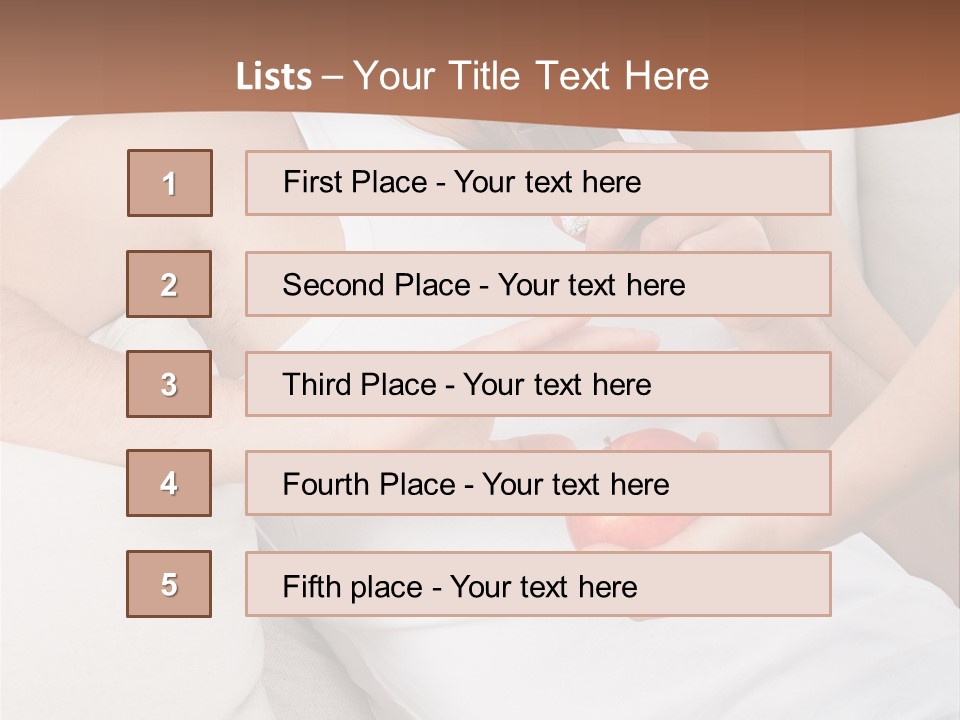Click the words 'Fifth place'
The height and width of the screenshot is (720, 960).
pyautogui.click(x=353, y=587)
